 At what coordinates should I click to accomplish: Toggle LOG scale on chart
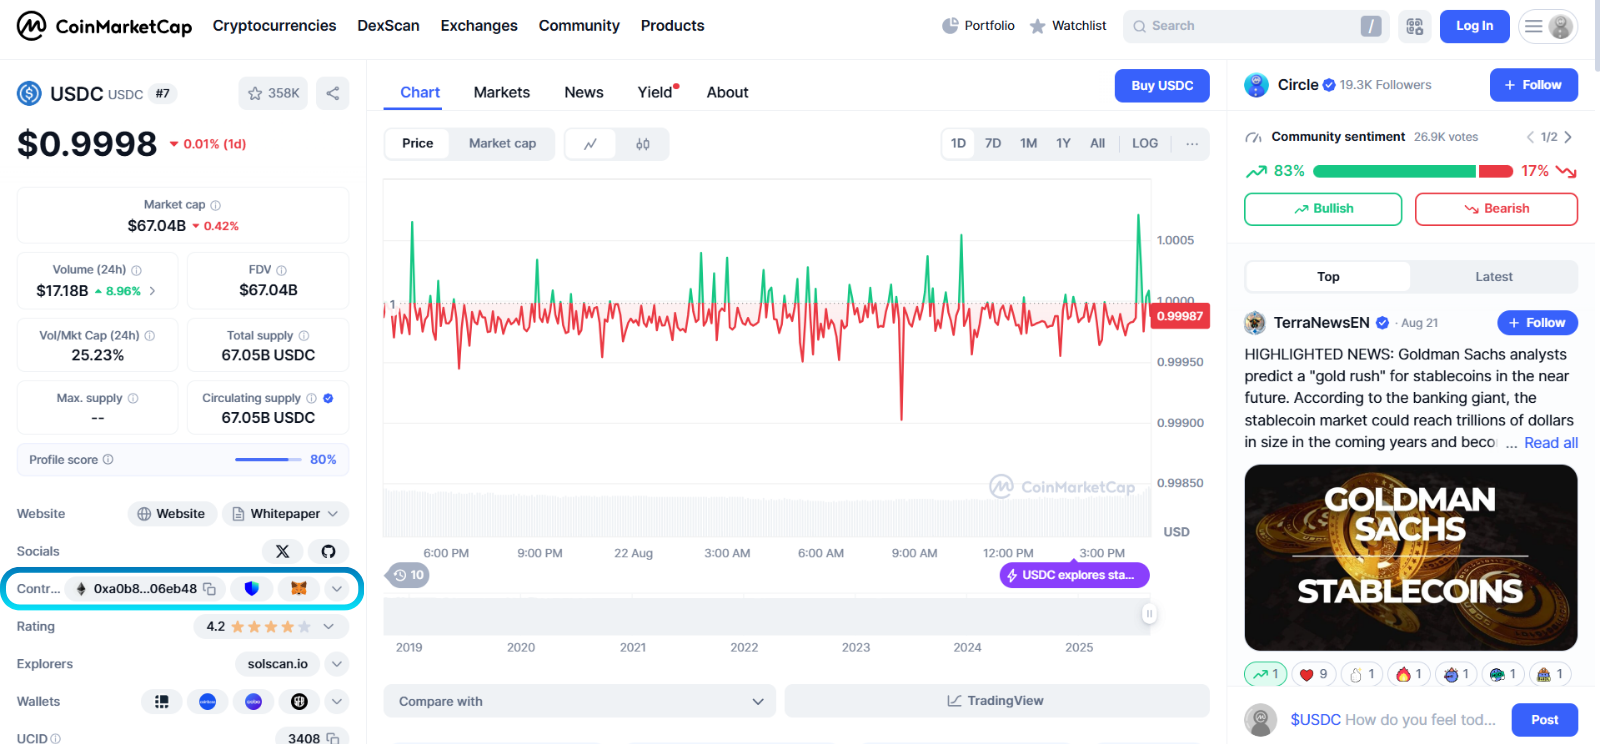point(1145,144)
